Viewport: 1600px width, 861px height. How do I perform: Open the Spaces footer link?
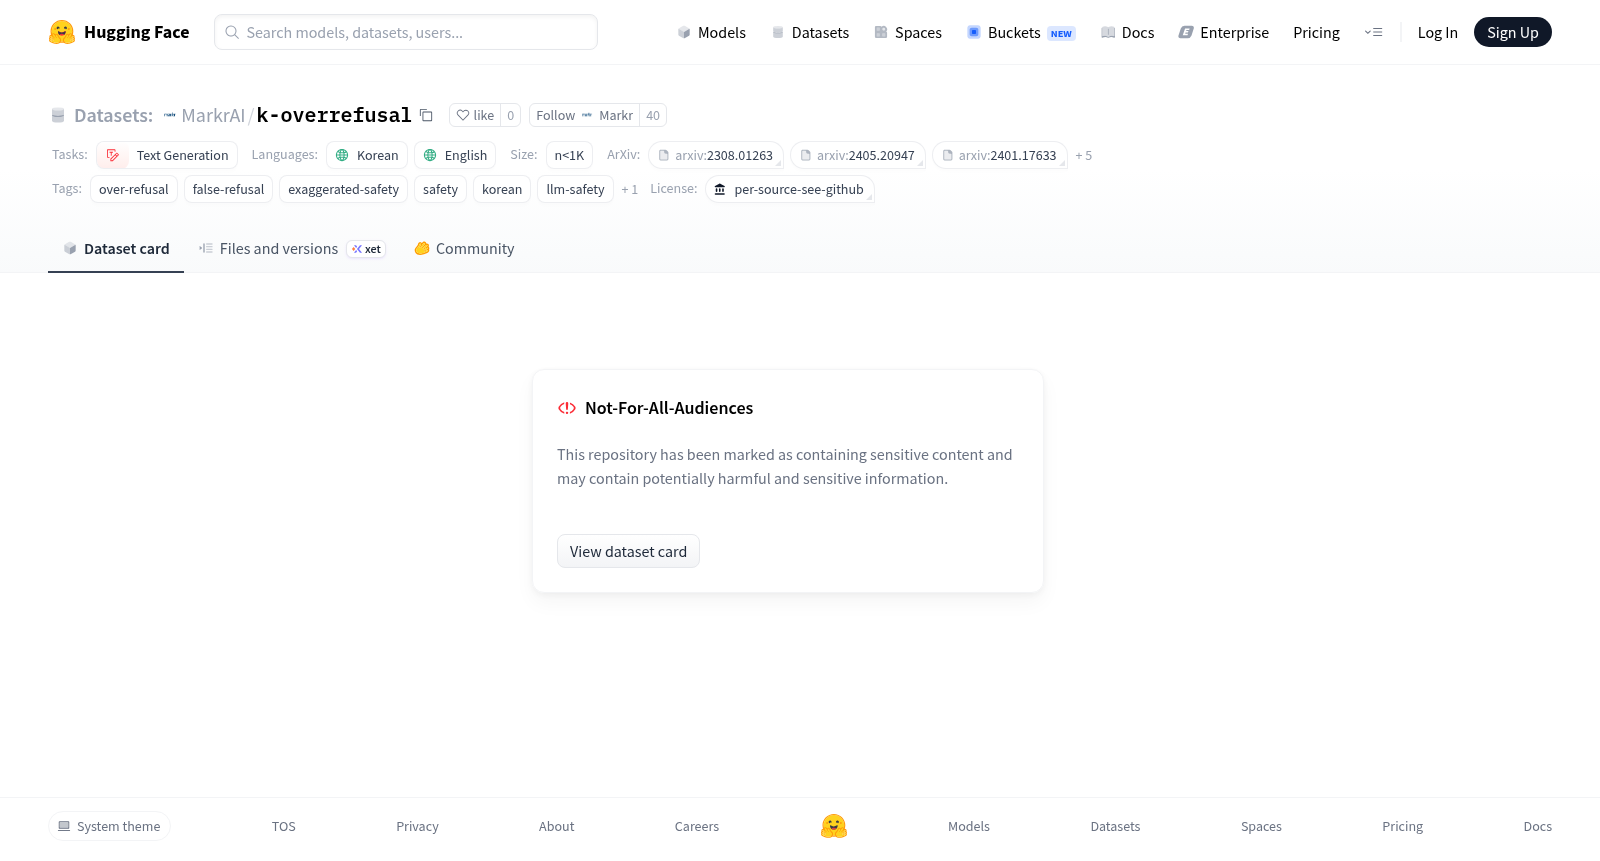click(1261, 826)
